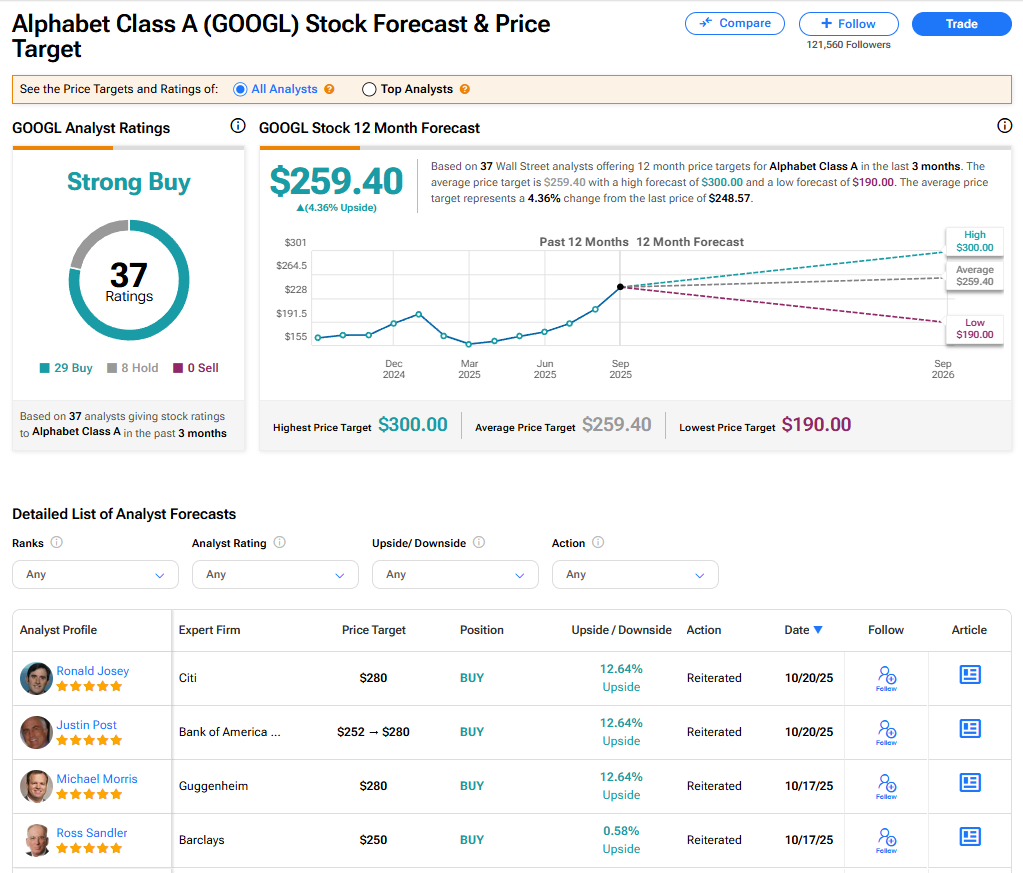Screen dimensions: 1023x873
Task: Click Justin Post's profile photo
Action: pyautogui.click(x=36, y=733)
